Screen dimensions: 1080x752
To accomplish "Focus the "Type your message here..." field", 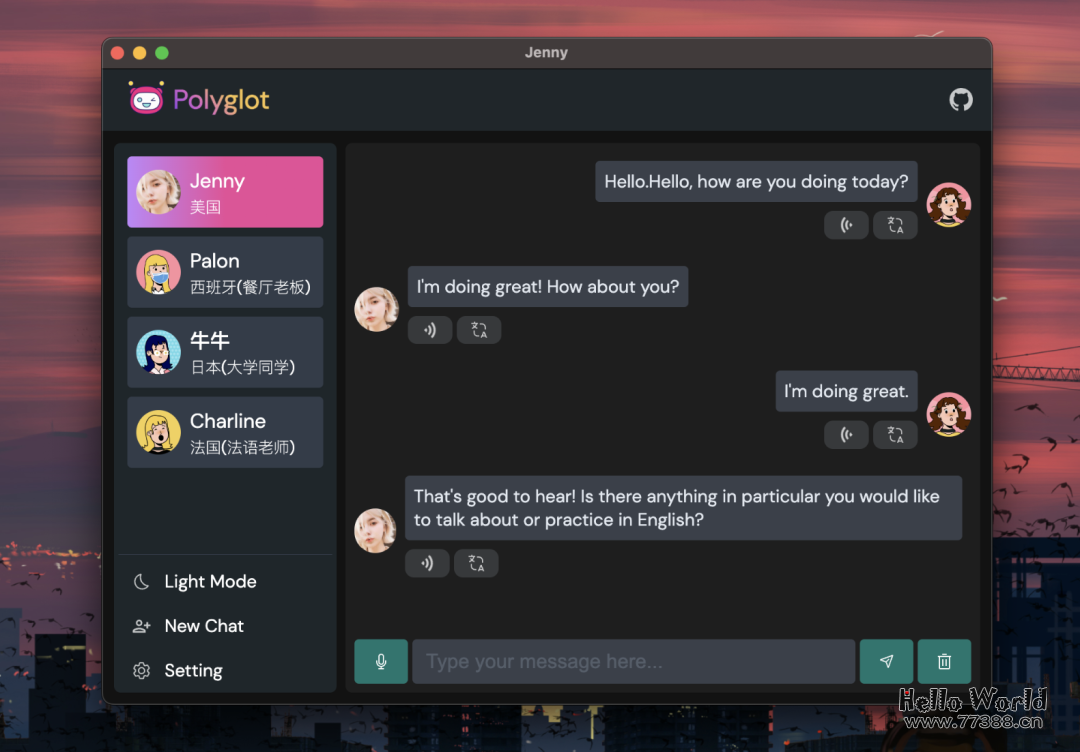I will [x=633, y=661].
